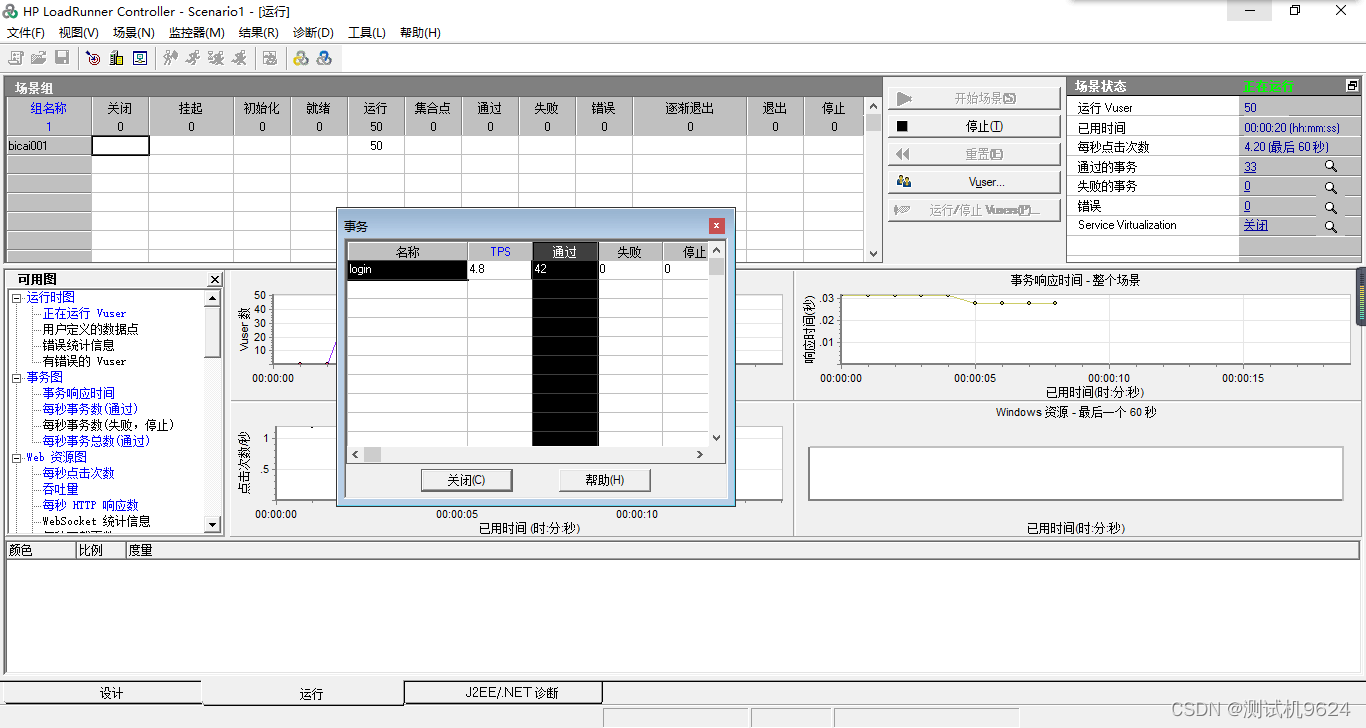Click the fourth gray runner toolbar icon

pyautogui.click(x=239, y=58)
